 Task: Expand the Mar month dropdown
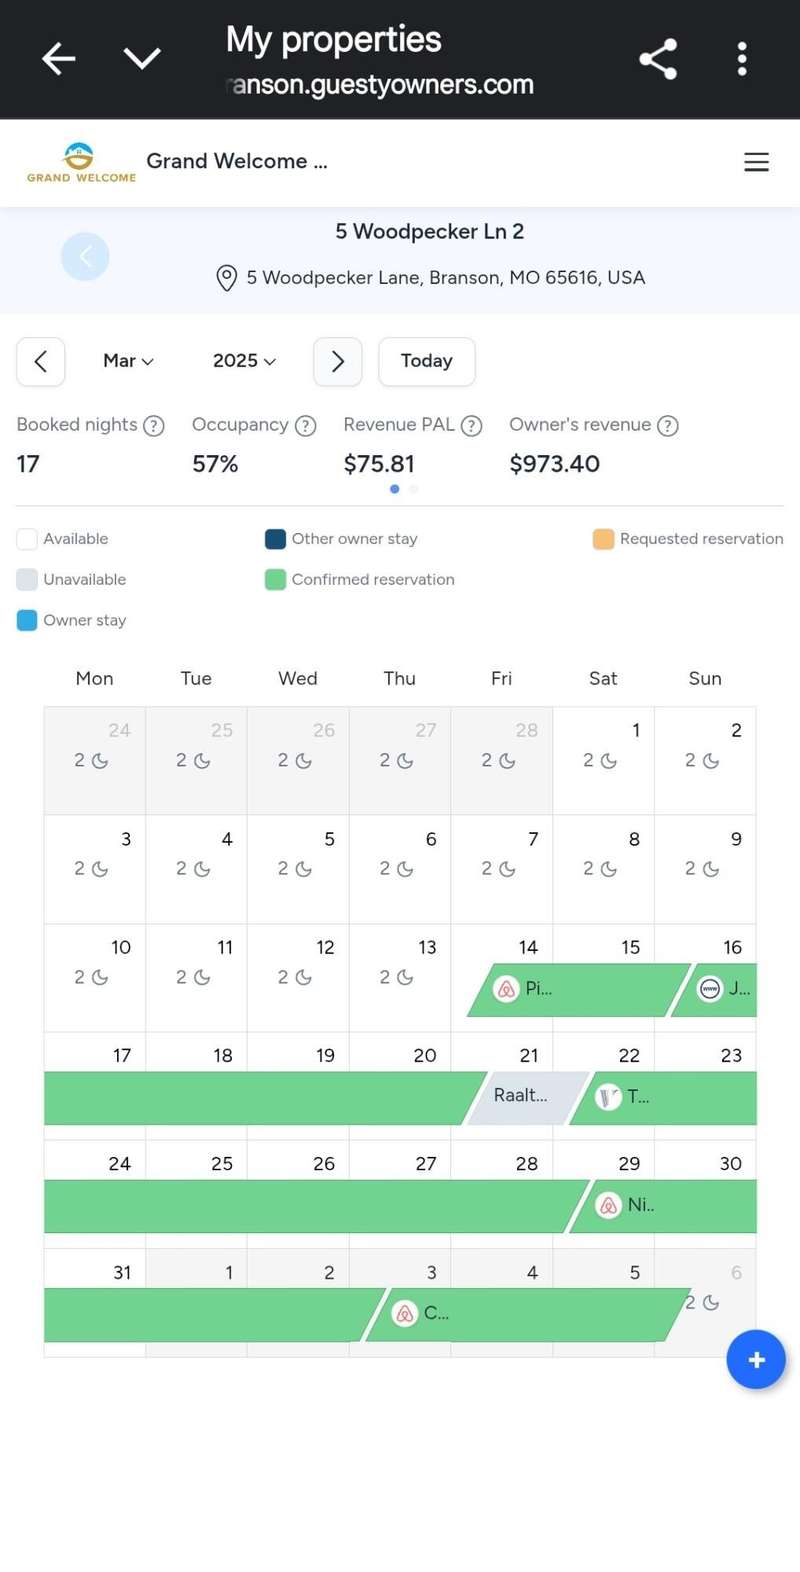pos(128,361)
